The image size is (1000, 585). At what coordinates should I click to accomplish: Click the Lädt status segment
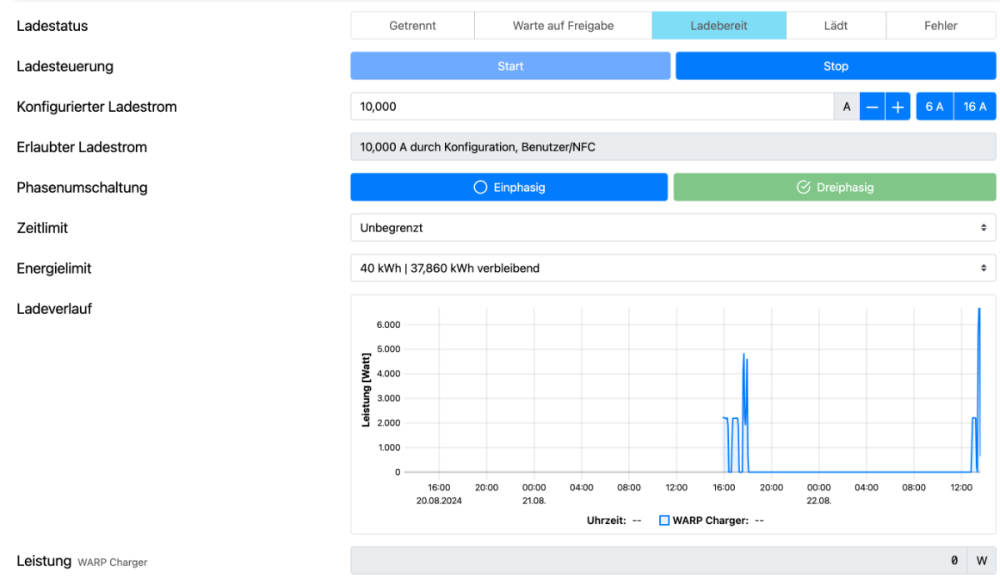pos(835,26)
